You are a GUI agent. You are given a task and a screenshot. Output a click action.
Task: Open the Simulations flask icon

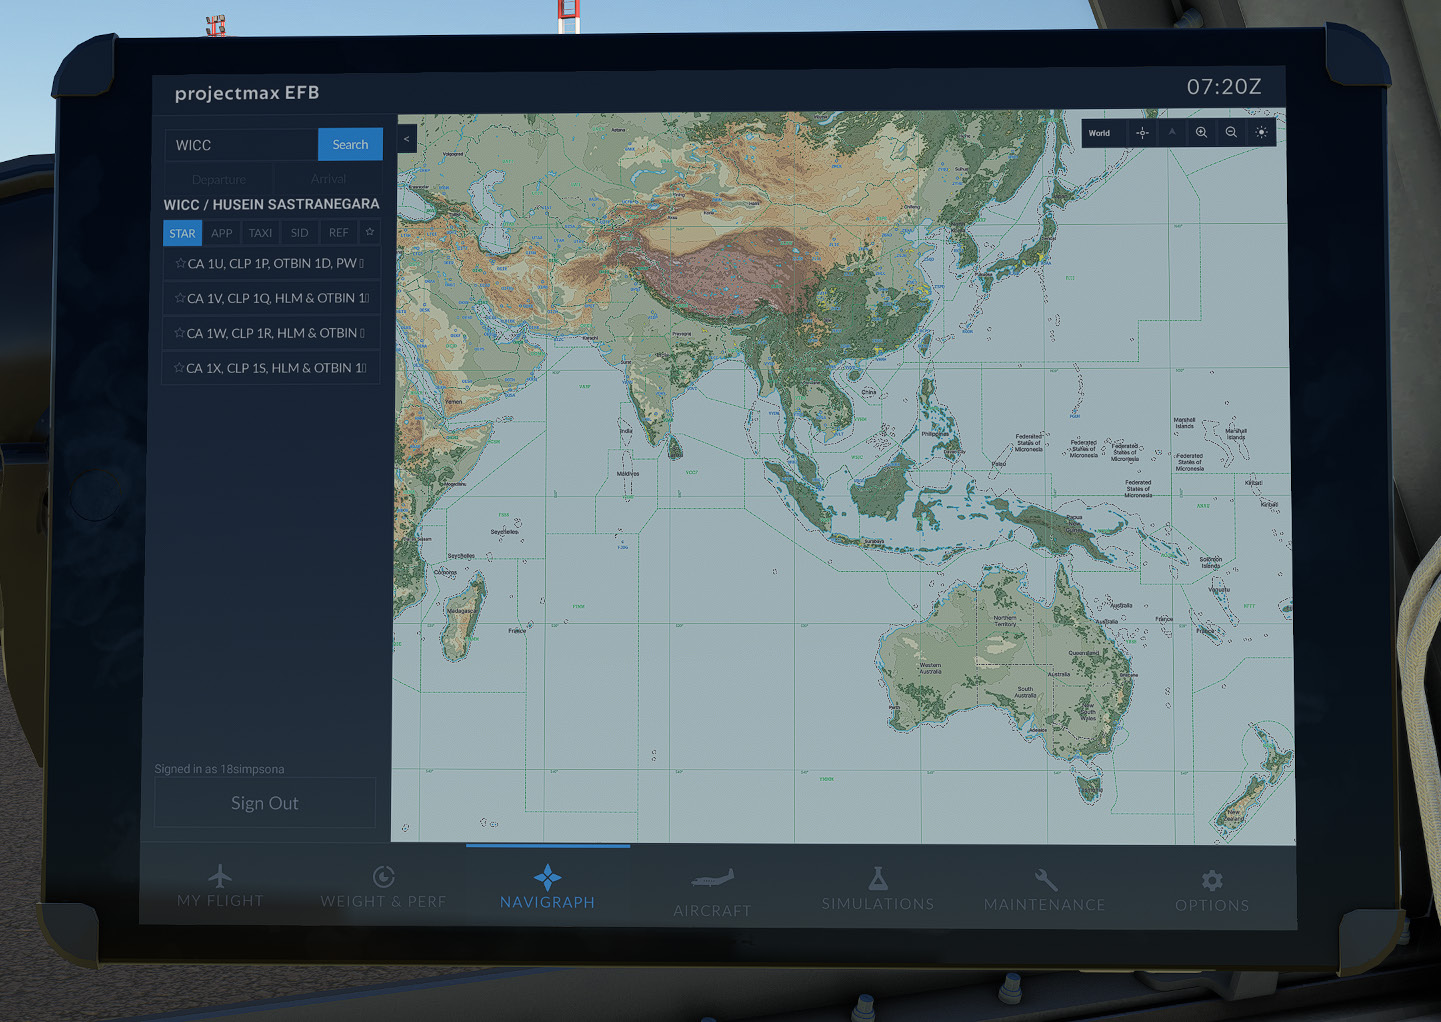pos(878,879)
